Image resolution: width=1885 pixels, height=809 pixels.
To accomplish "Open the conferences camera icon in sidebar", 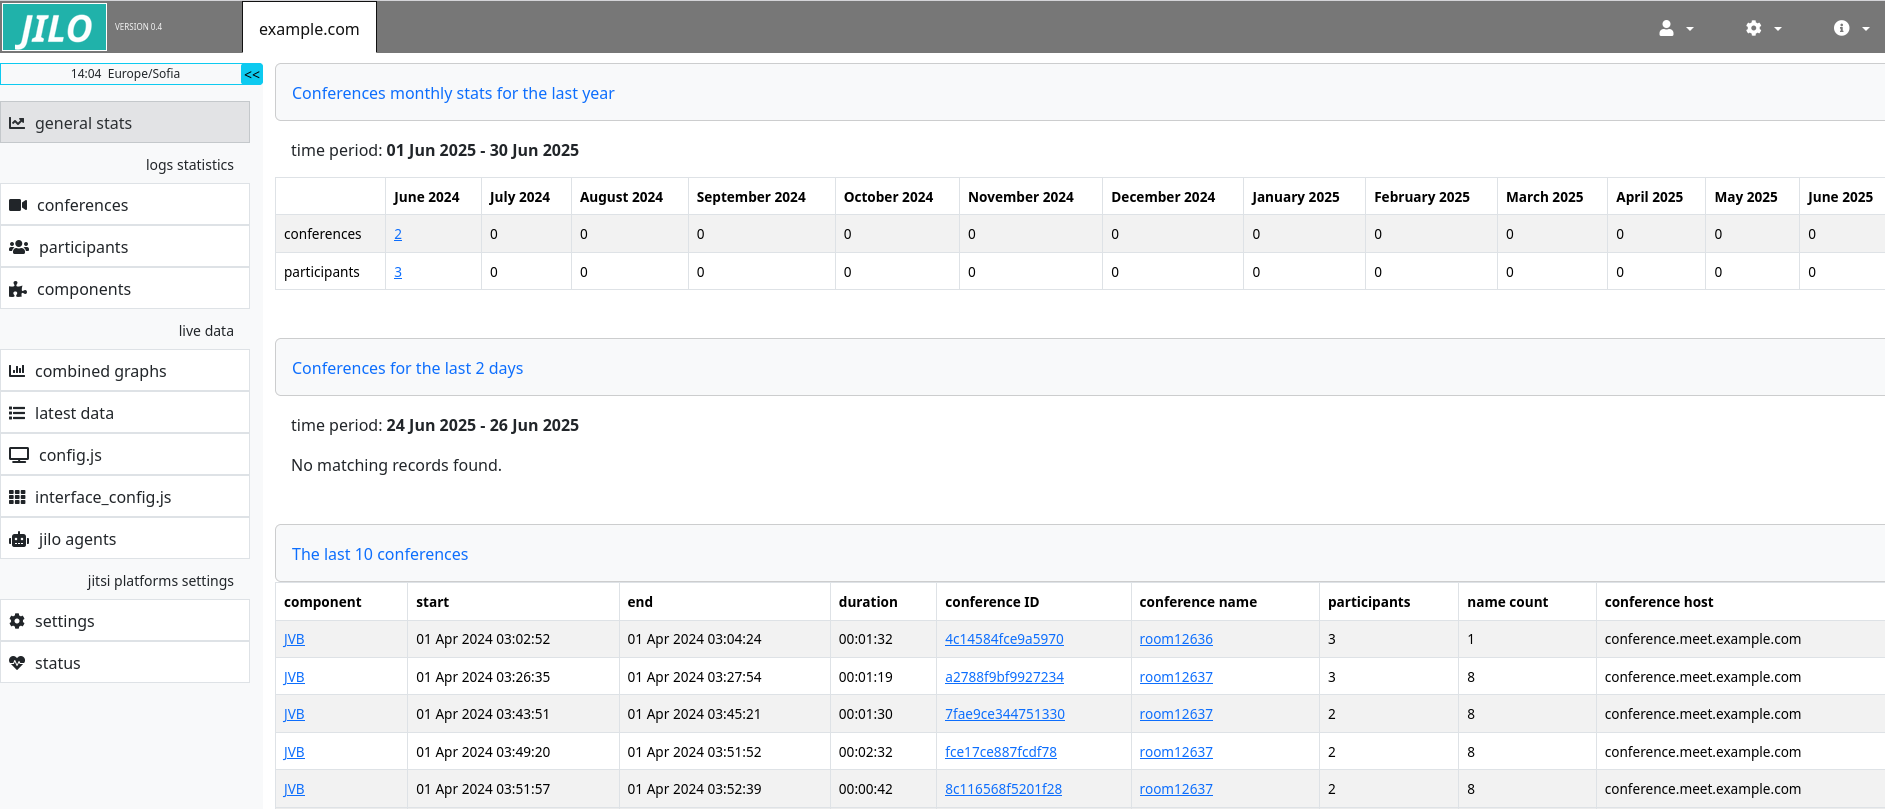I will pos(18,205).
